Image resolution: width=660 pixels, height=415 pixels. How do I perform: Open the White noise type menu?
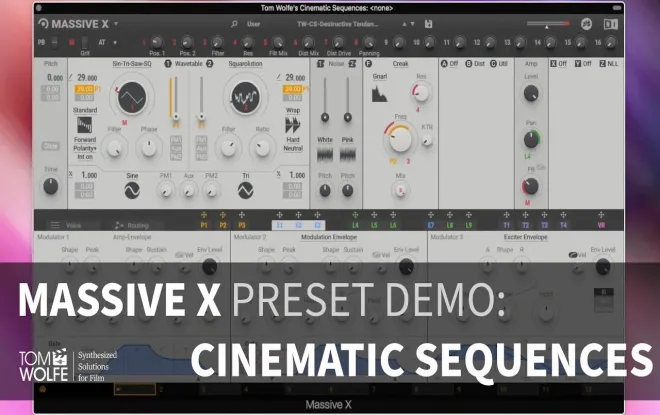[325, 140]
